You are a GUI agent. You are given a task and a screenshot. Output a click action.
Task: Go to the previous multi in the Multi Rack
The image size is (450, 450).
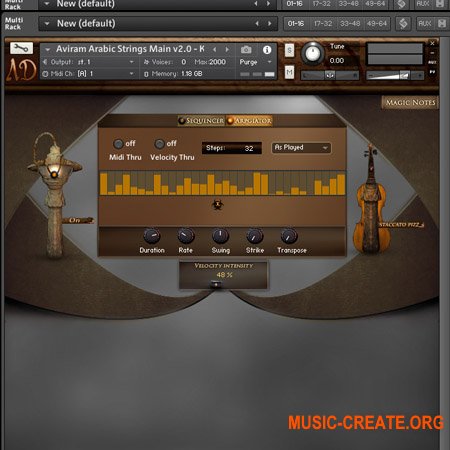tap(257, 24)
